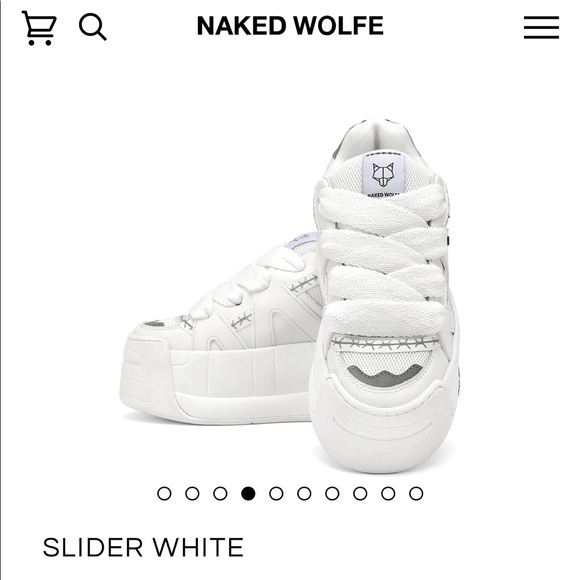
Task: Open the hamburger navigation menu
Action: pos(541,27)
